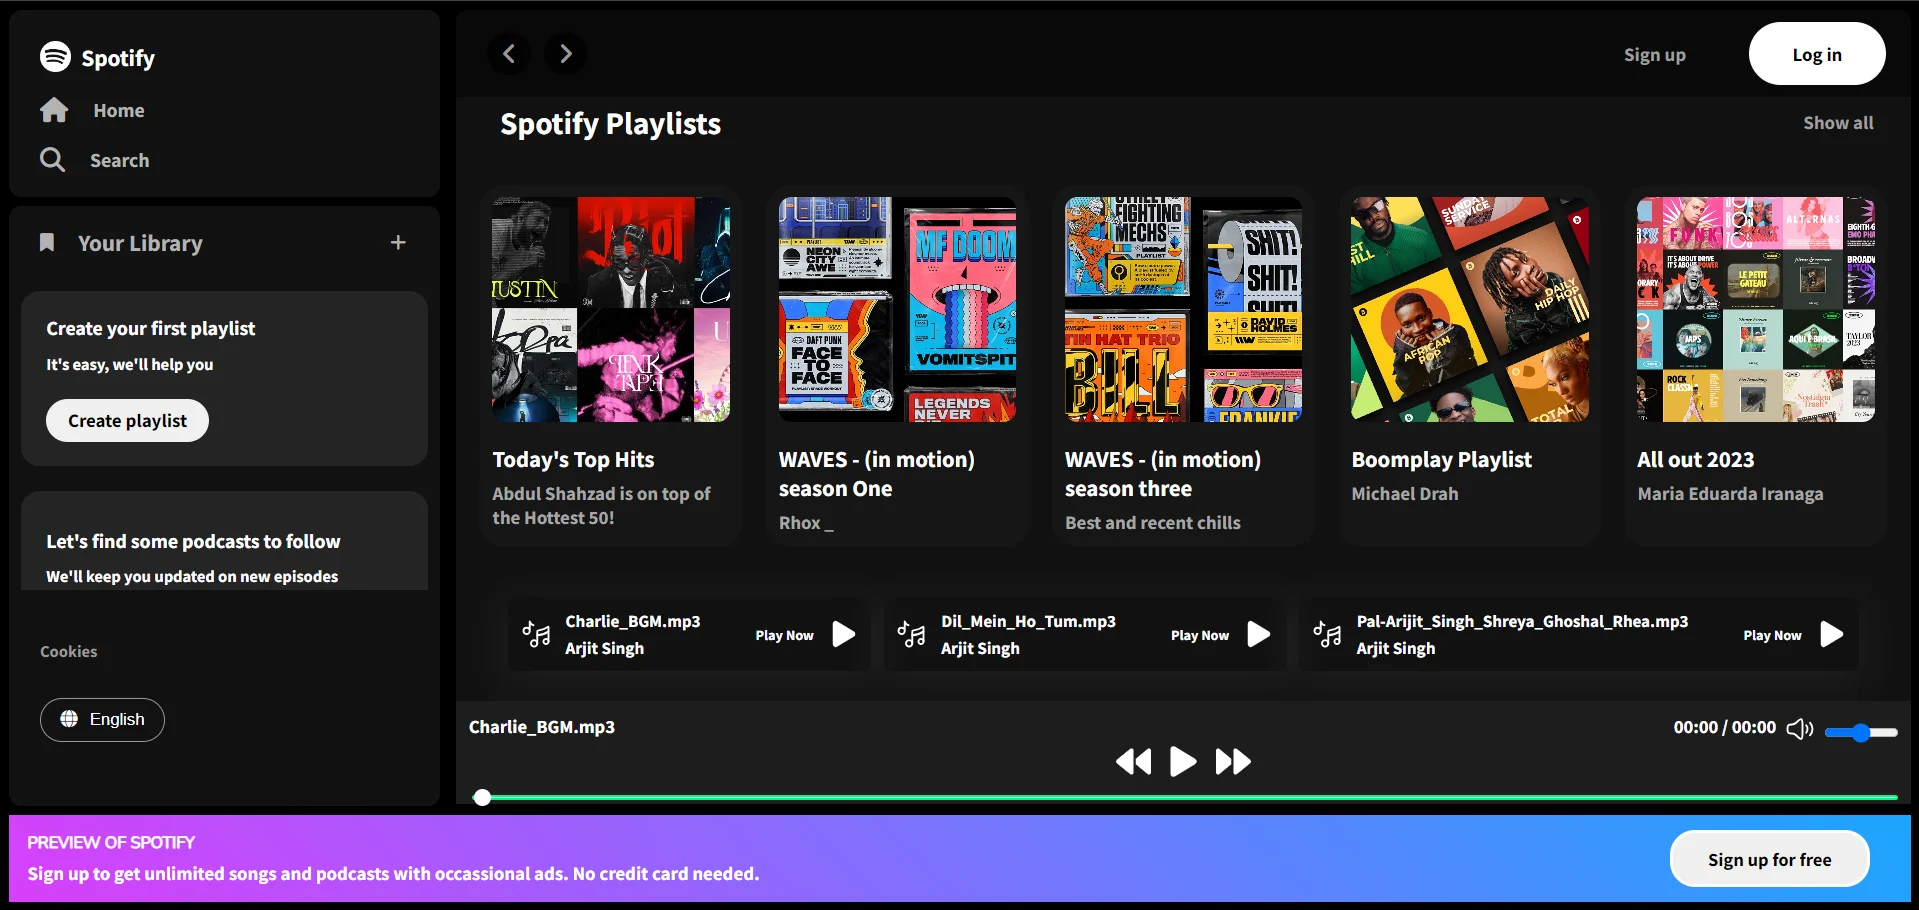
Task: Mute audio via speaker icon
Action: (1800, 729)
